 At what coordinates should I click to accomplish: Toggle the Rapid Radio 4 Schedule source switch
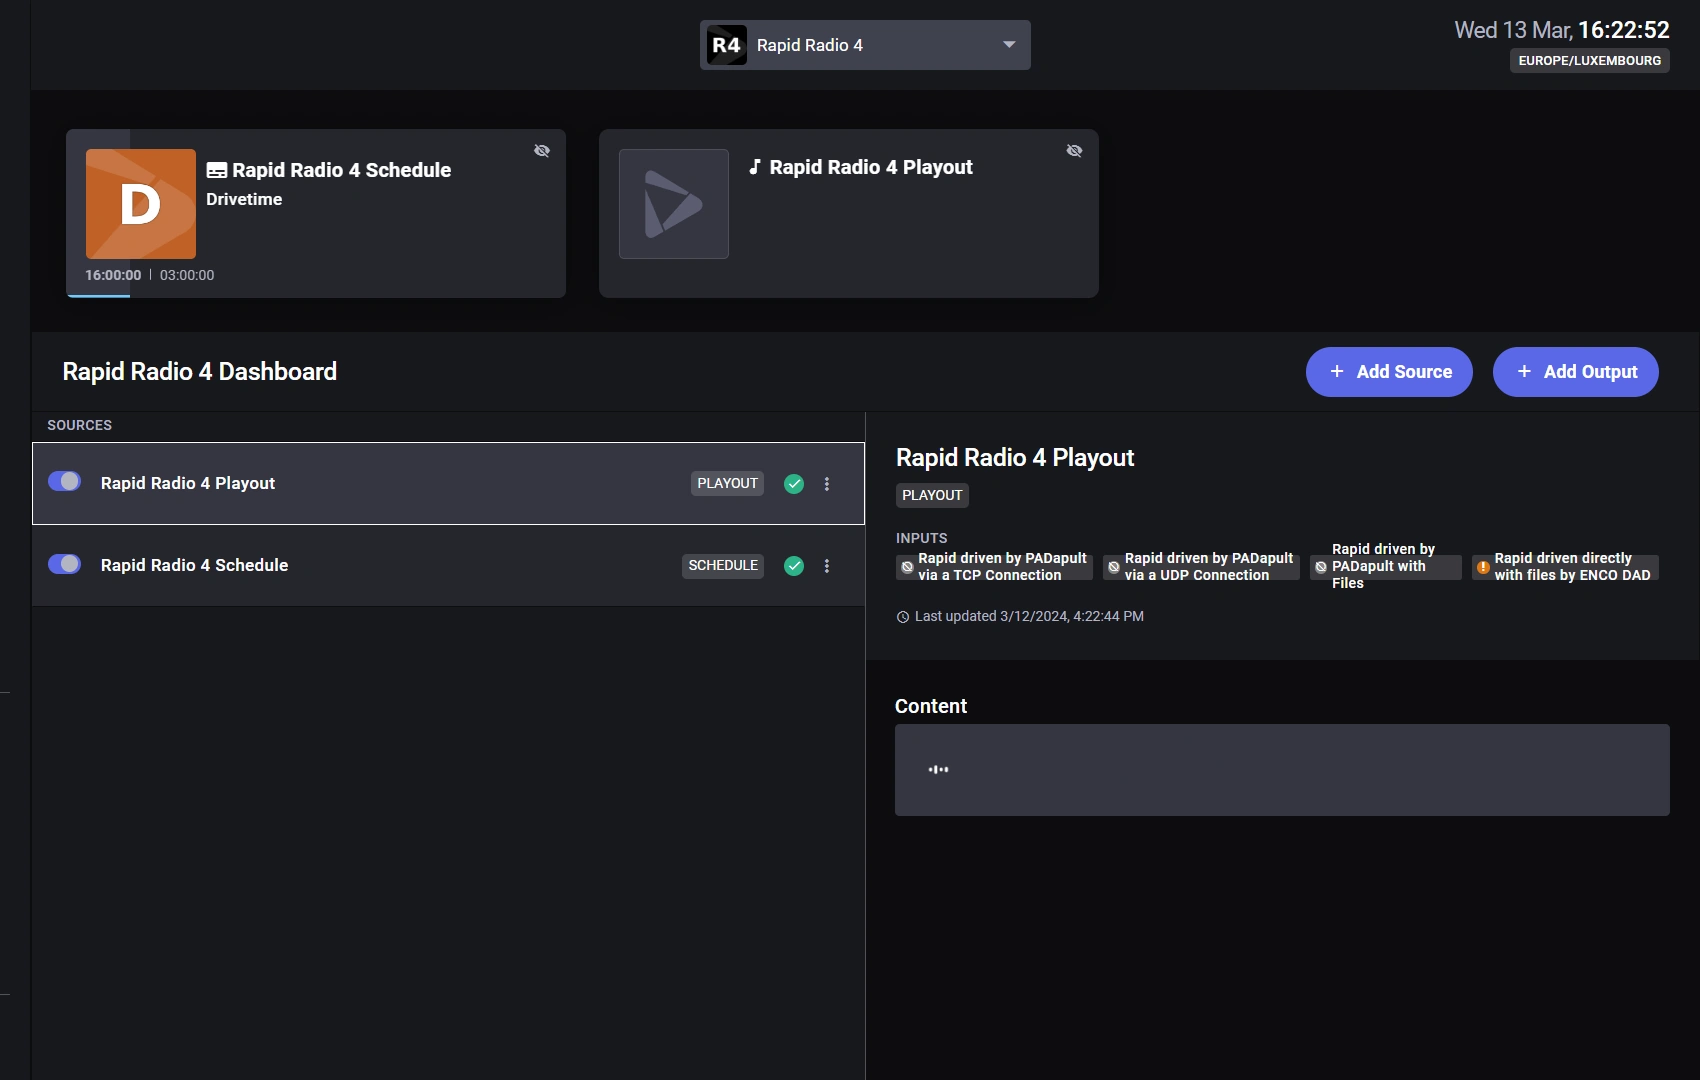point(65,564)
